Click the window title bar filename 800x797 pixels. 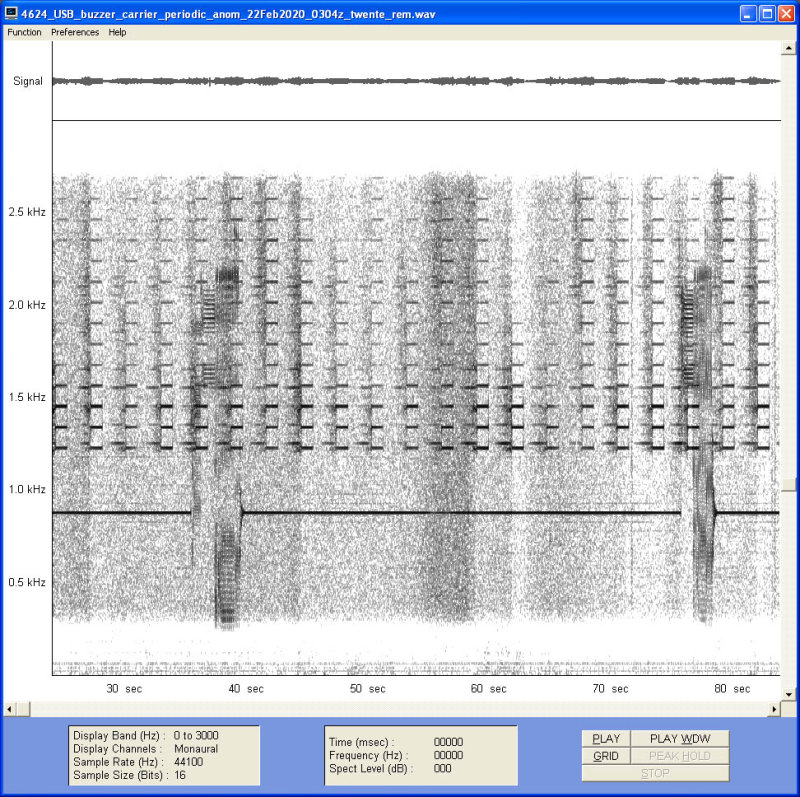228,14
